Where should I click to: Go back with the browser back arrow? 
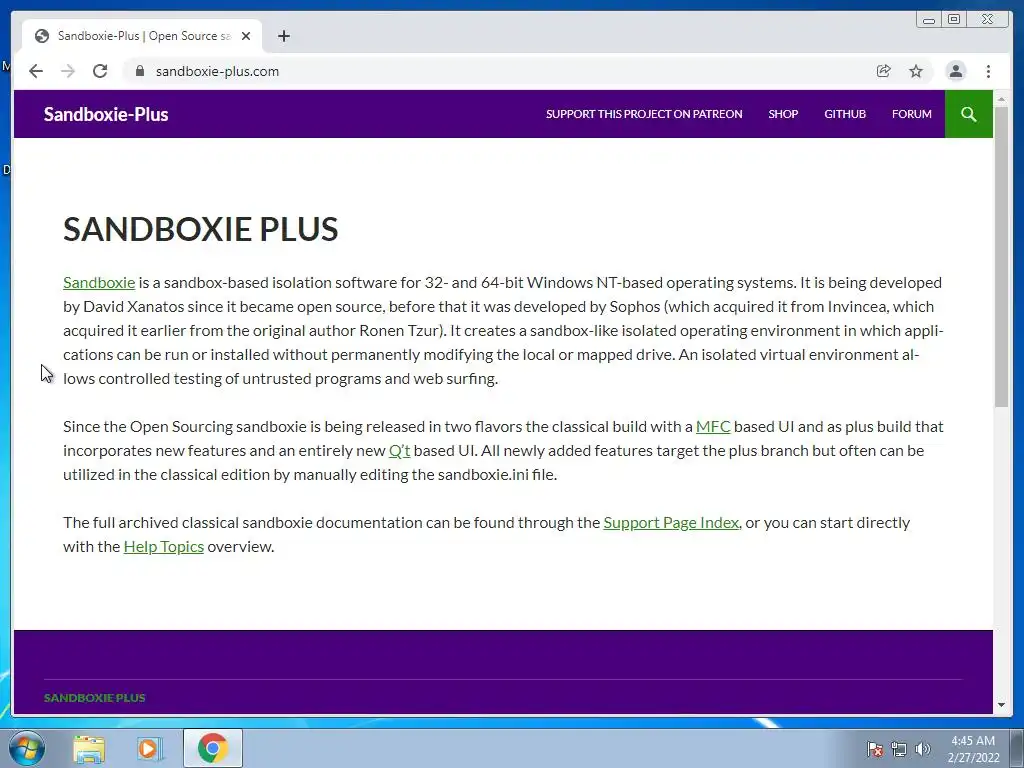click(36, 71)
